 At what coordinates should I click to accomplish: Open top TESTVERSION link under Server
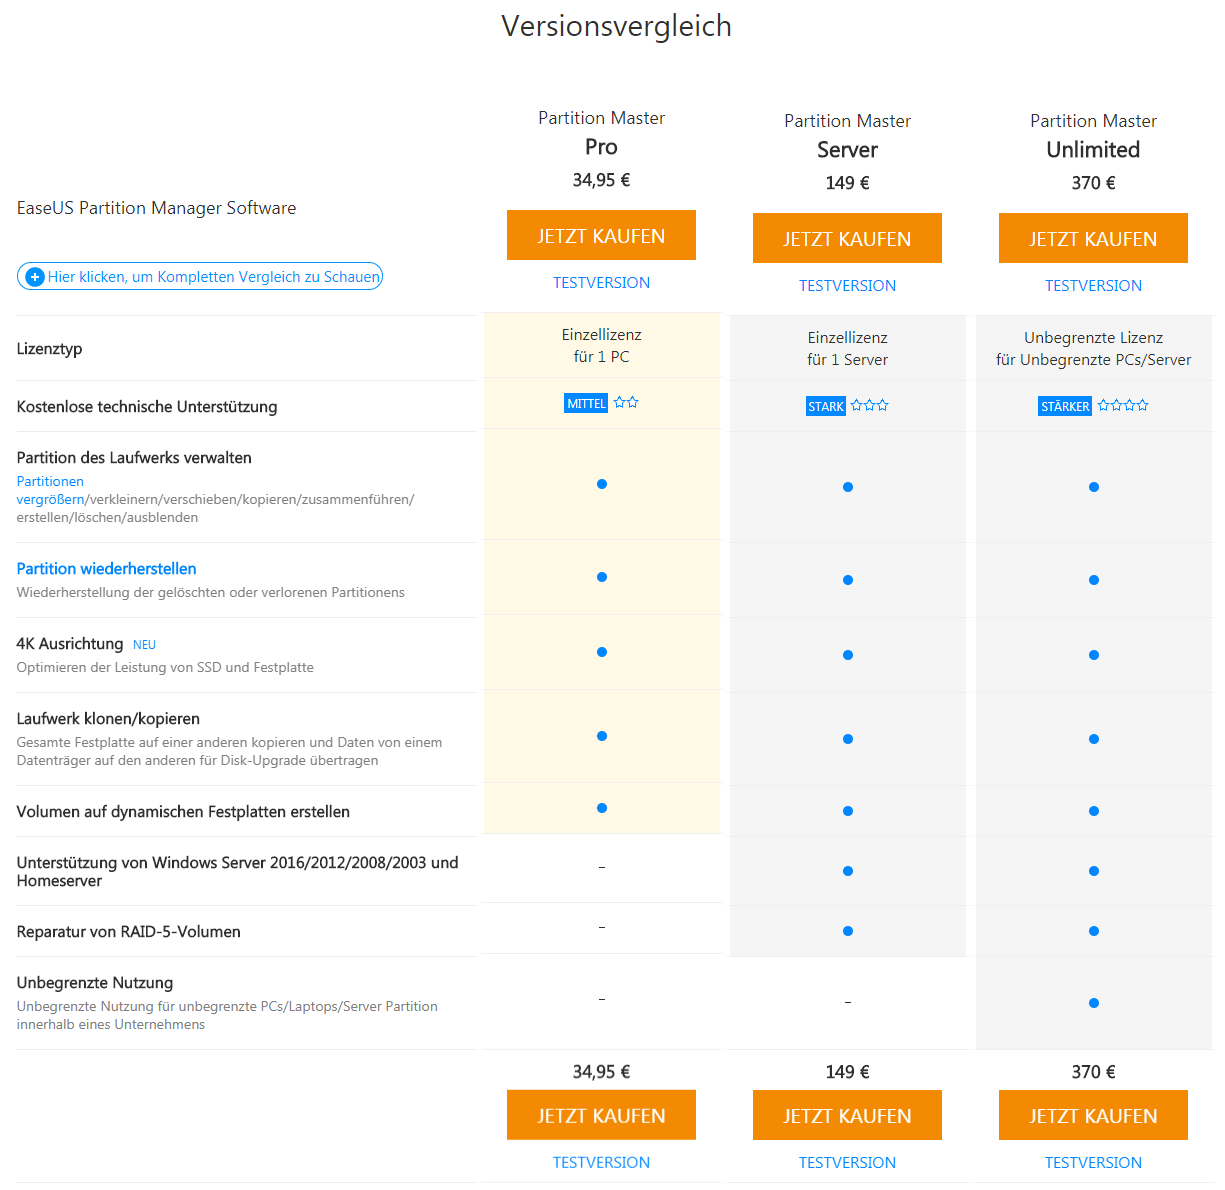(847, 286)
